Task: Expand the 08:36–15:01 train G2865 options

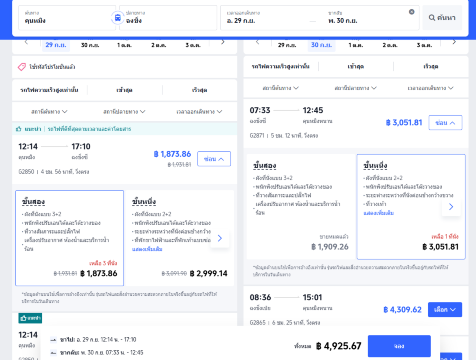Action: coord(445,310)
